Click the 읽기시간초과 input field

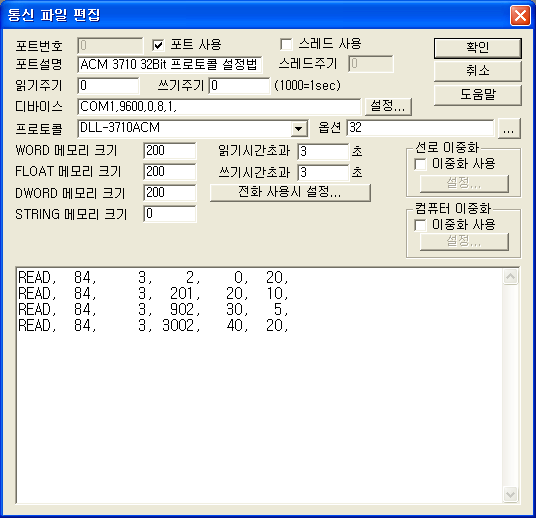(x=323, y=152)
